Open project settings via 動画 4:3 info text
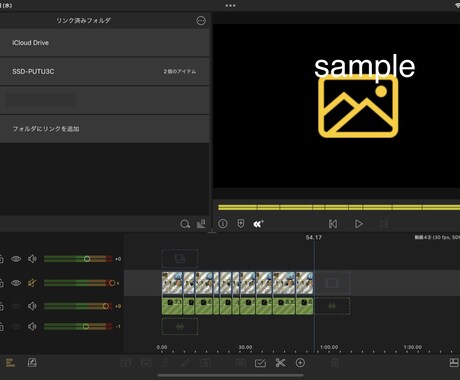460x380 pixels. point(437,238)
